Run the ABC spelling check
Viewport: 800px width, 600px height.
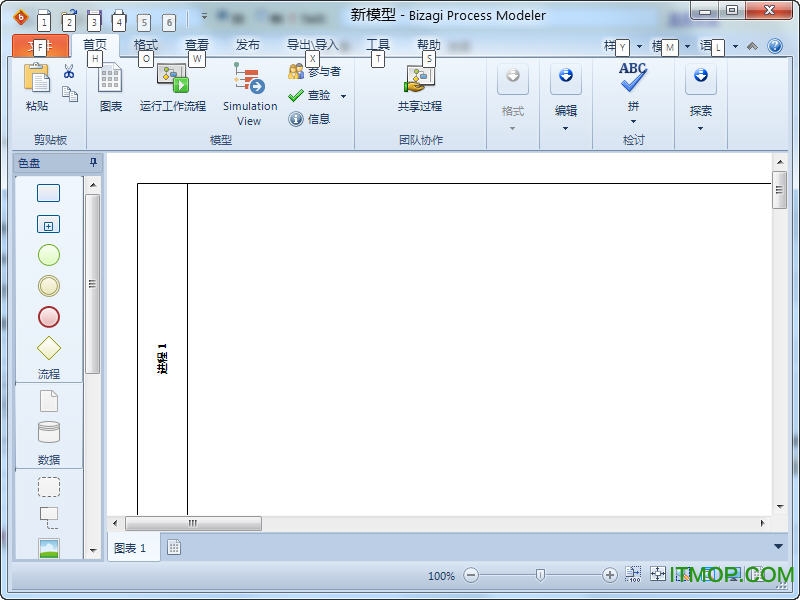[x=633, y=78]
